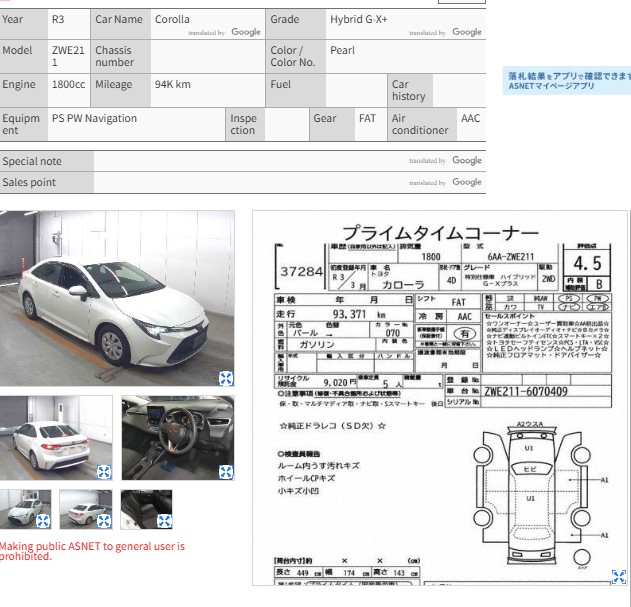This screenshot has height=607, width=631.
Task: Enlarge the auction inspection sheet image
Action: (619, 576)
